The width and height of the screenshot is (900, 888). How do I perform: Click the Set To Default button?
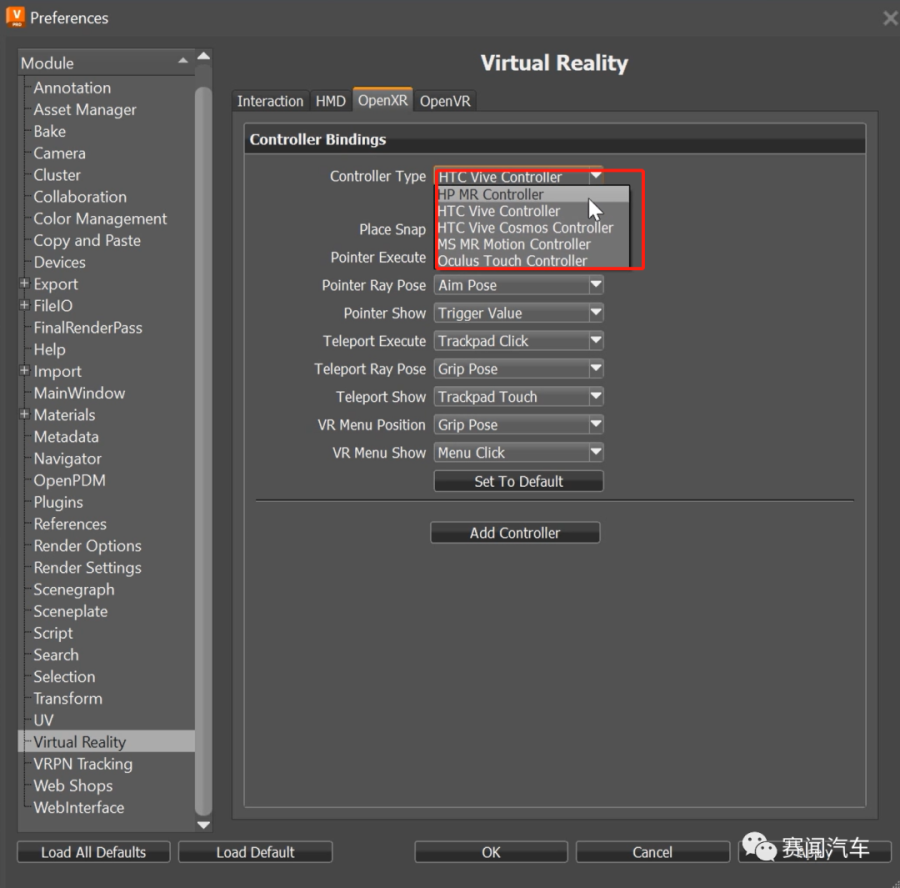coord(518,482)
